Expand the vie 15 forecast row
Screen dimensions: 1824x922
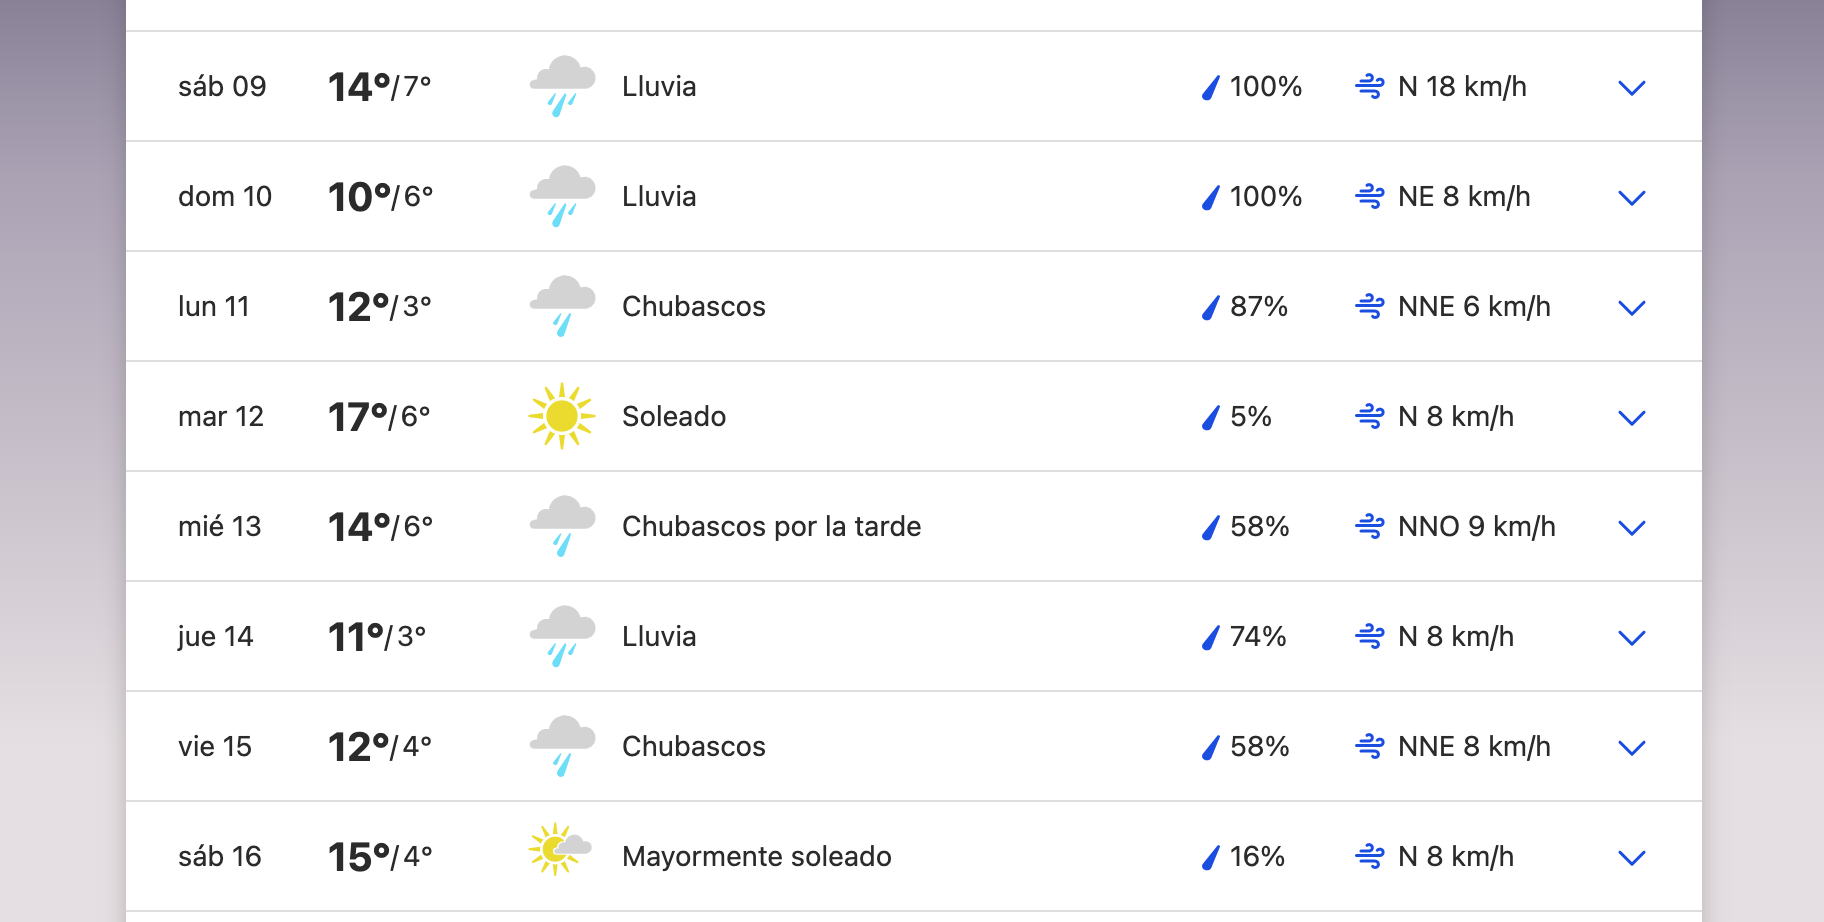(x=1632, y=748)
